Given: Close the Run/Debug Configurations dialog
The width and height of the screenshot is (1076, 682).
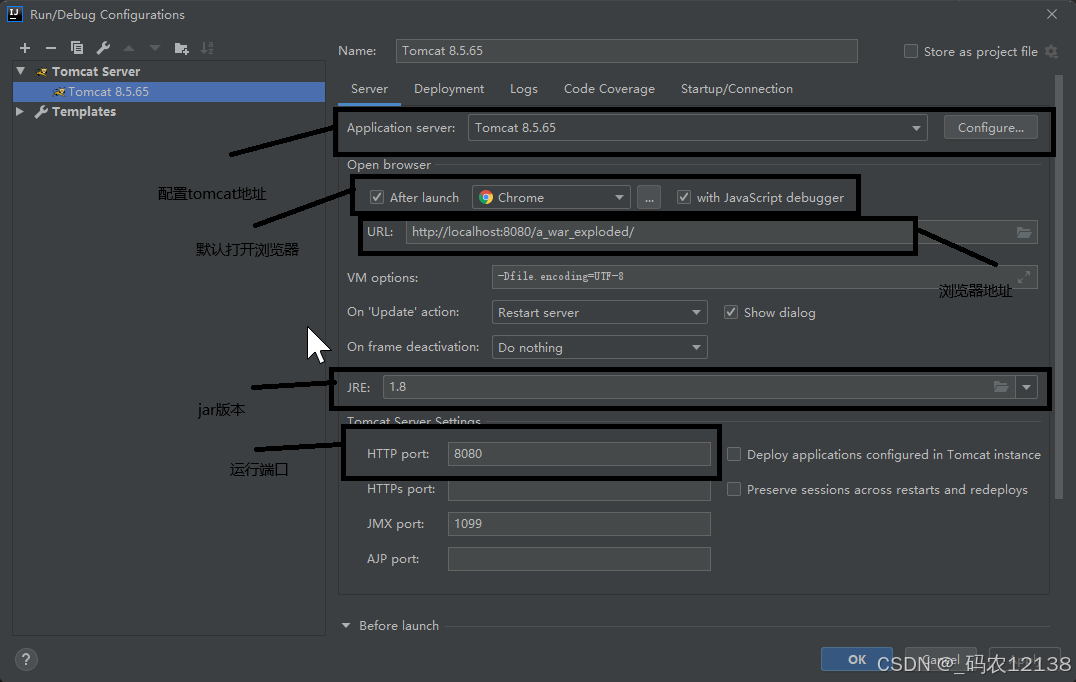Looking at the screenshot, I should click(x=1051, y=14).
